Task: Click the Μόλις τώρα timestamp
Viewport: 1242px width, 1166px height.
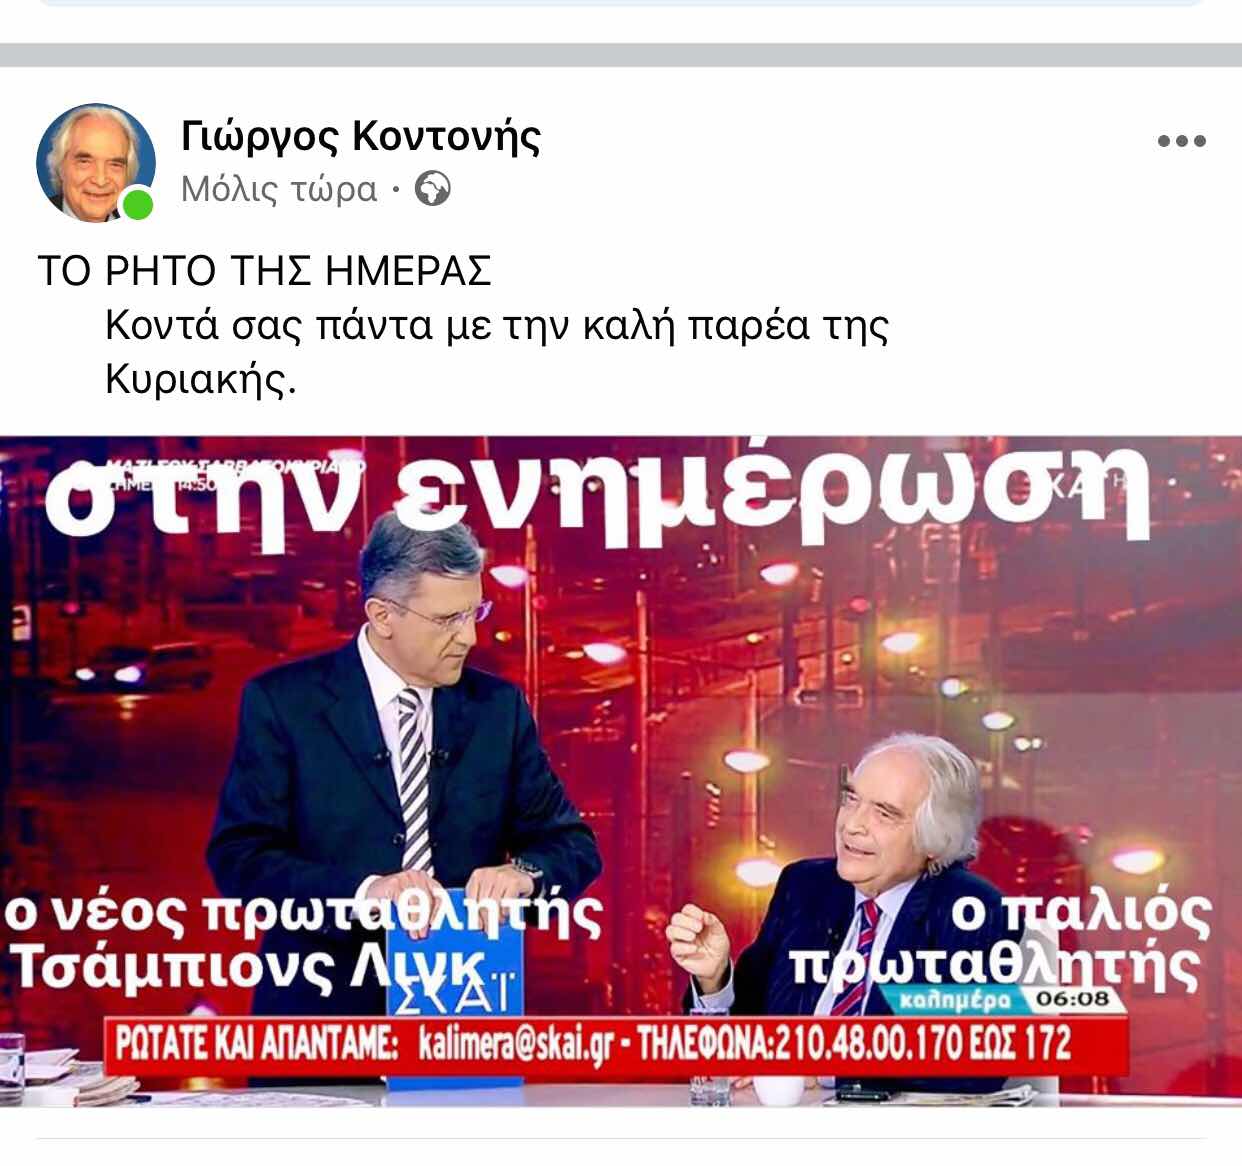Action: click(x=279, y=189)
